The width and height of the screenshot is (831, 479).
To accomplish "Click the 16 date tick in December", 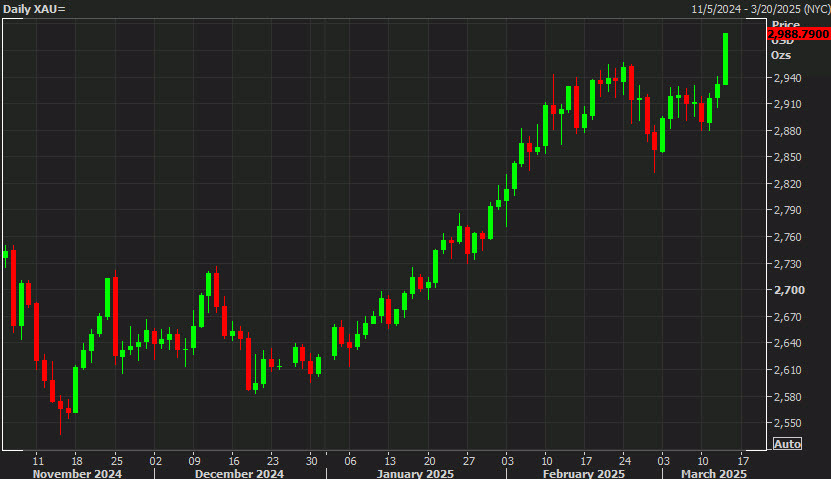I will [234, 460].
